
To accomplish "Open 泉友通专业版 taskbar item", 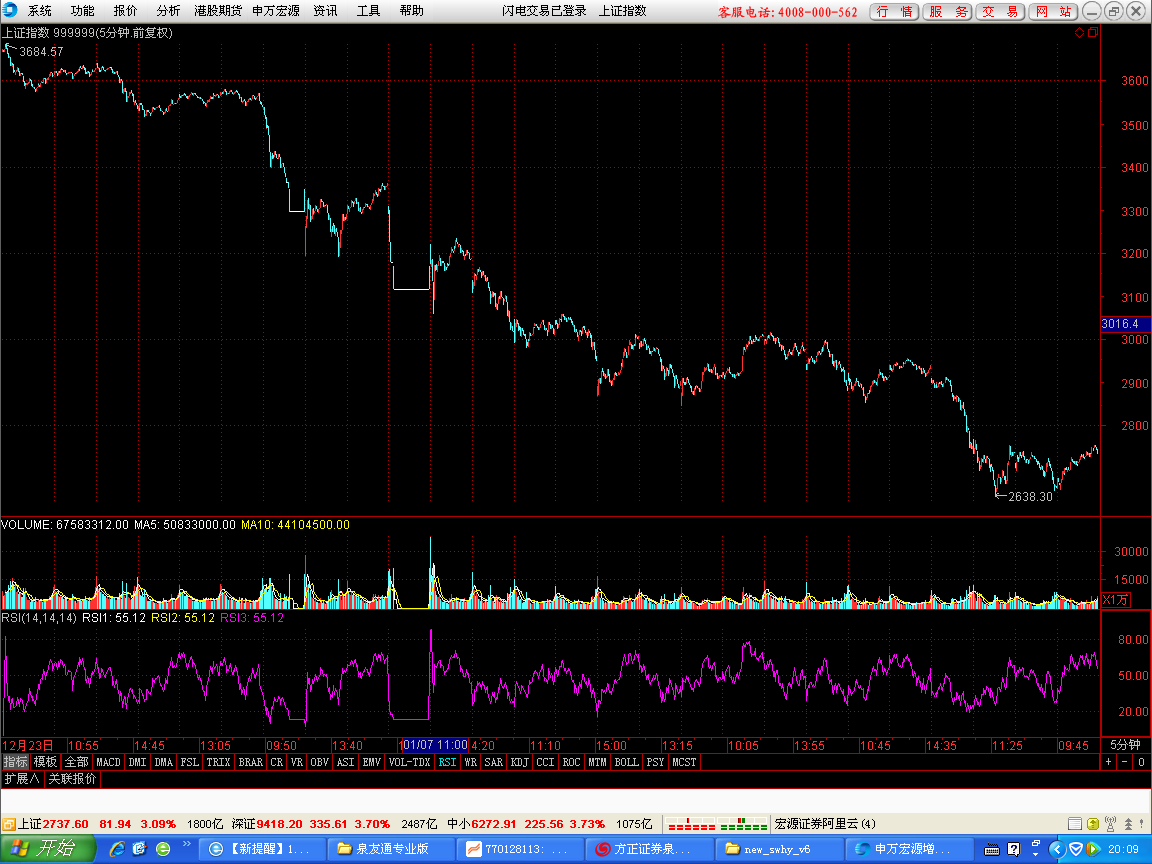I will click(391, 849).
